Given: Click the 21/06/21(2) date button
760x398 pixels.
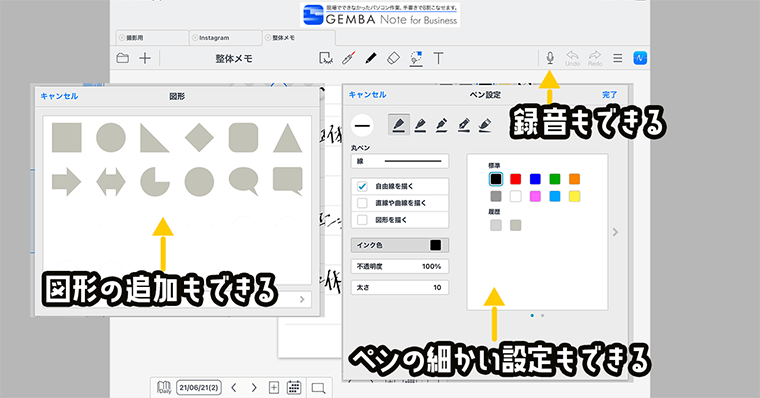Looking at the screenshot, I should (x=199, y=387).
